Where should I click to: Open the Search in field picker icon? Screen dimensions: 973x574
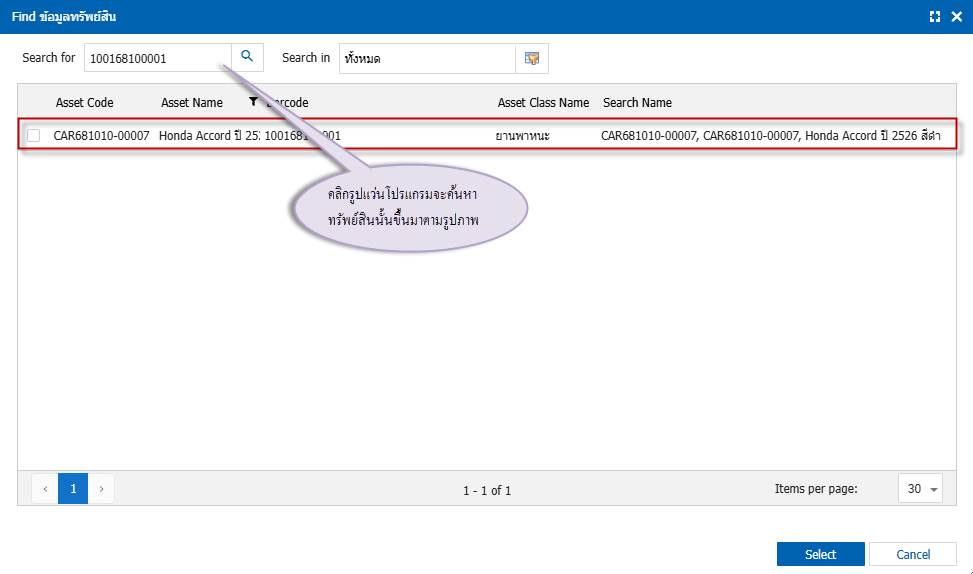pos(532,58)
